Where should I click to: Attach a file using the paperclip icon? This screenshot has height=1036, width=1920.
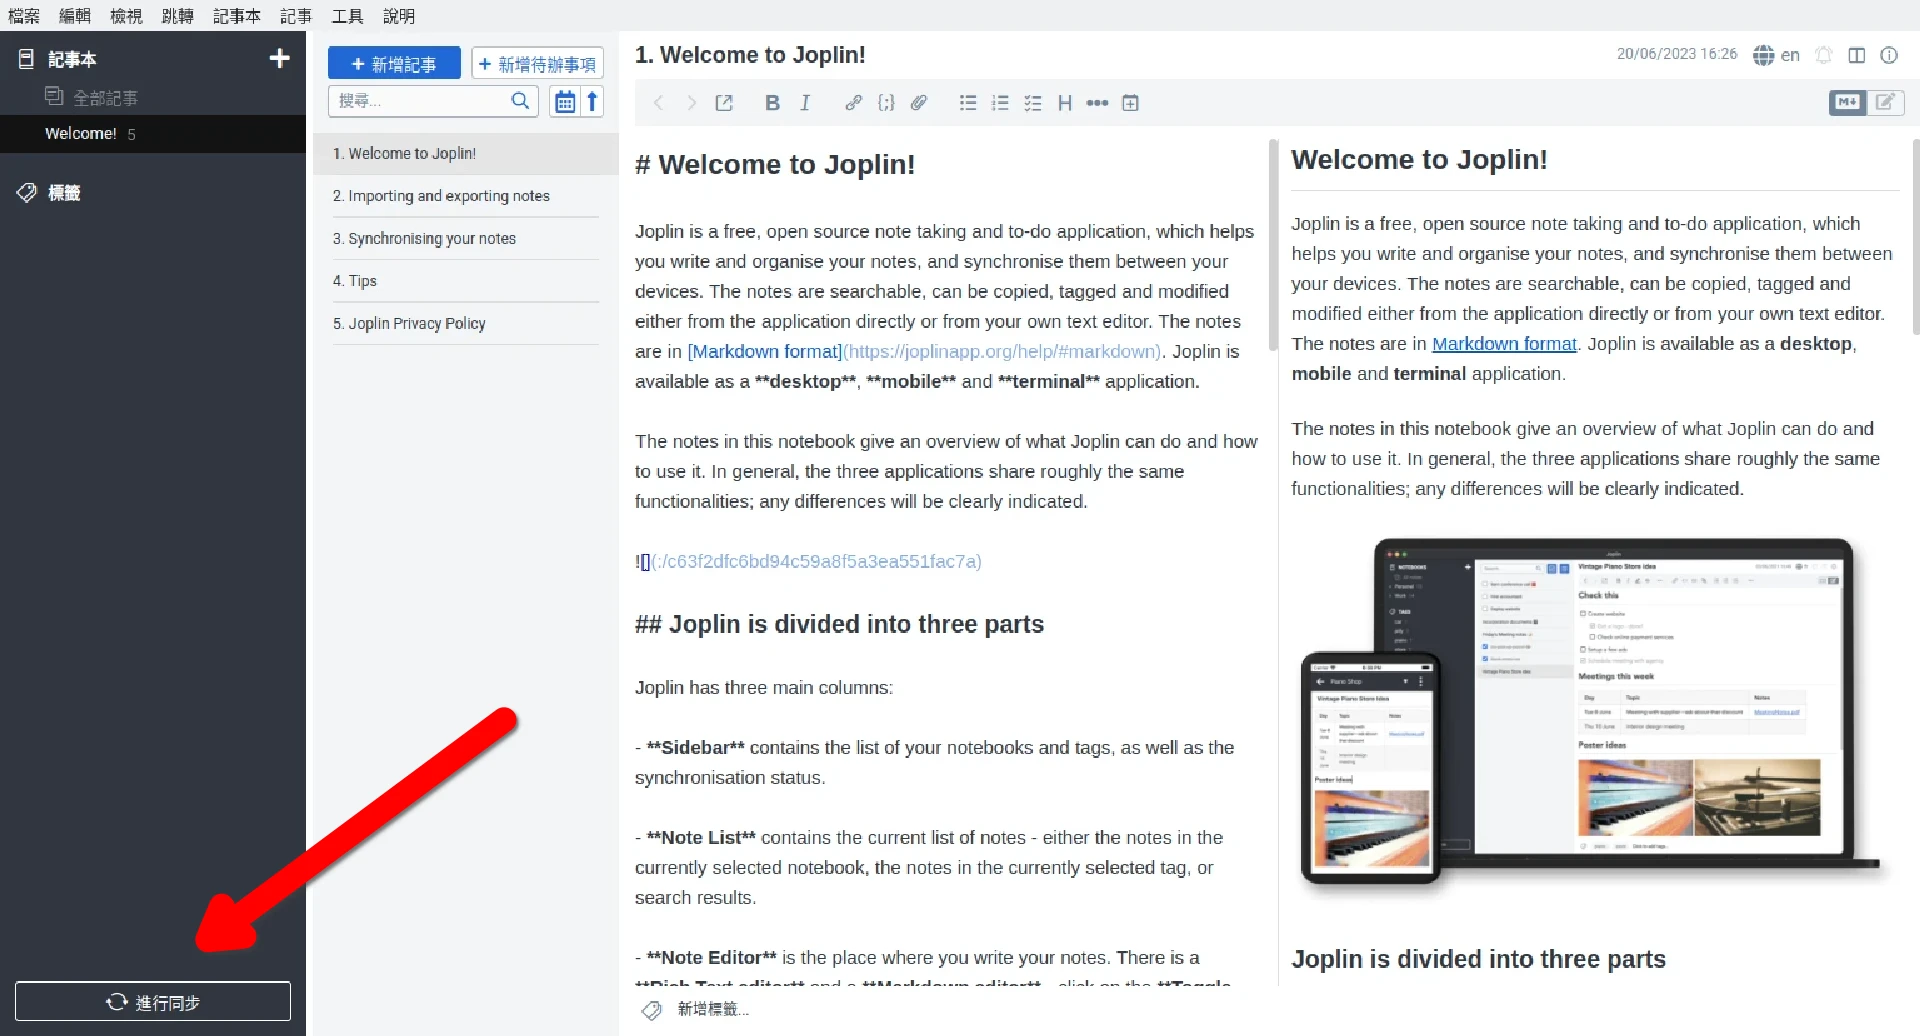[919, 103]
